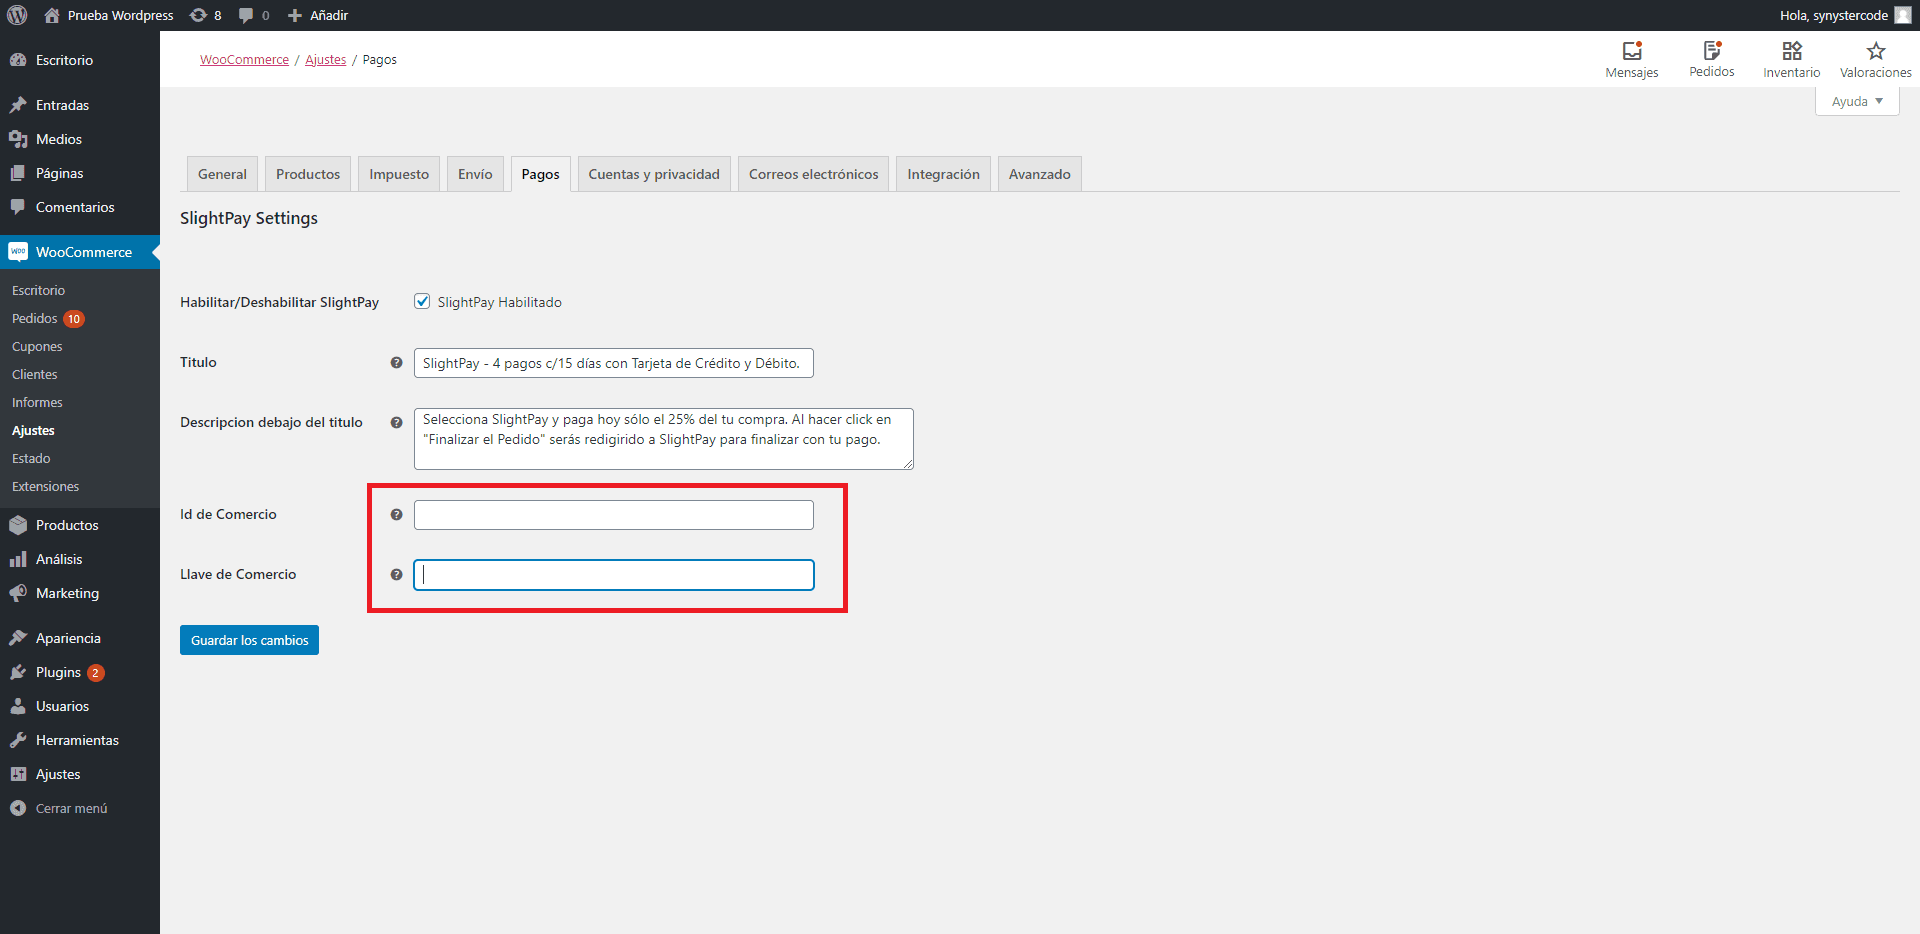1920x934 pixels.
Task: Click the description textarea
Action: pyautogui.click(x=664, y=439)
